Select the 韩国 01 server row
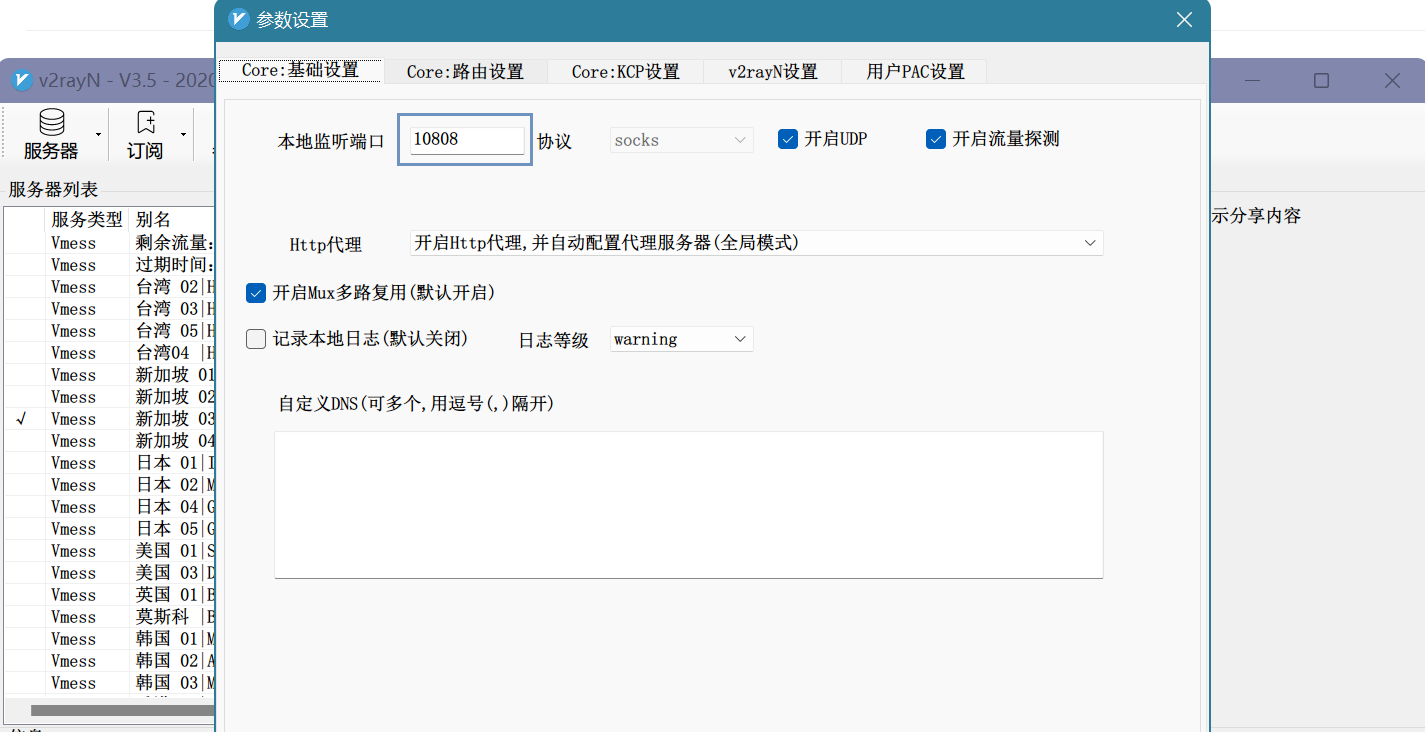The image size is (1425, 732). tap(110, 639)
